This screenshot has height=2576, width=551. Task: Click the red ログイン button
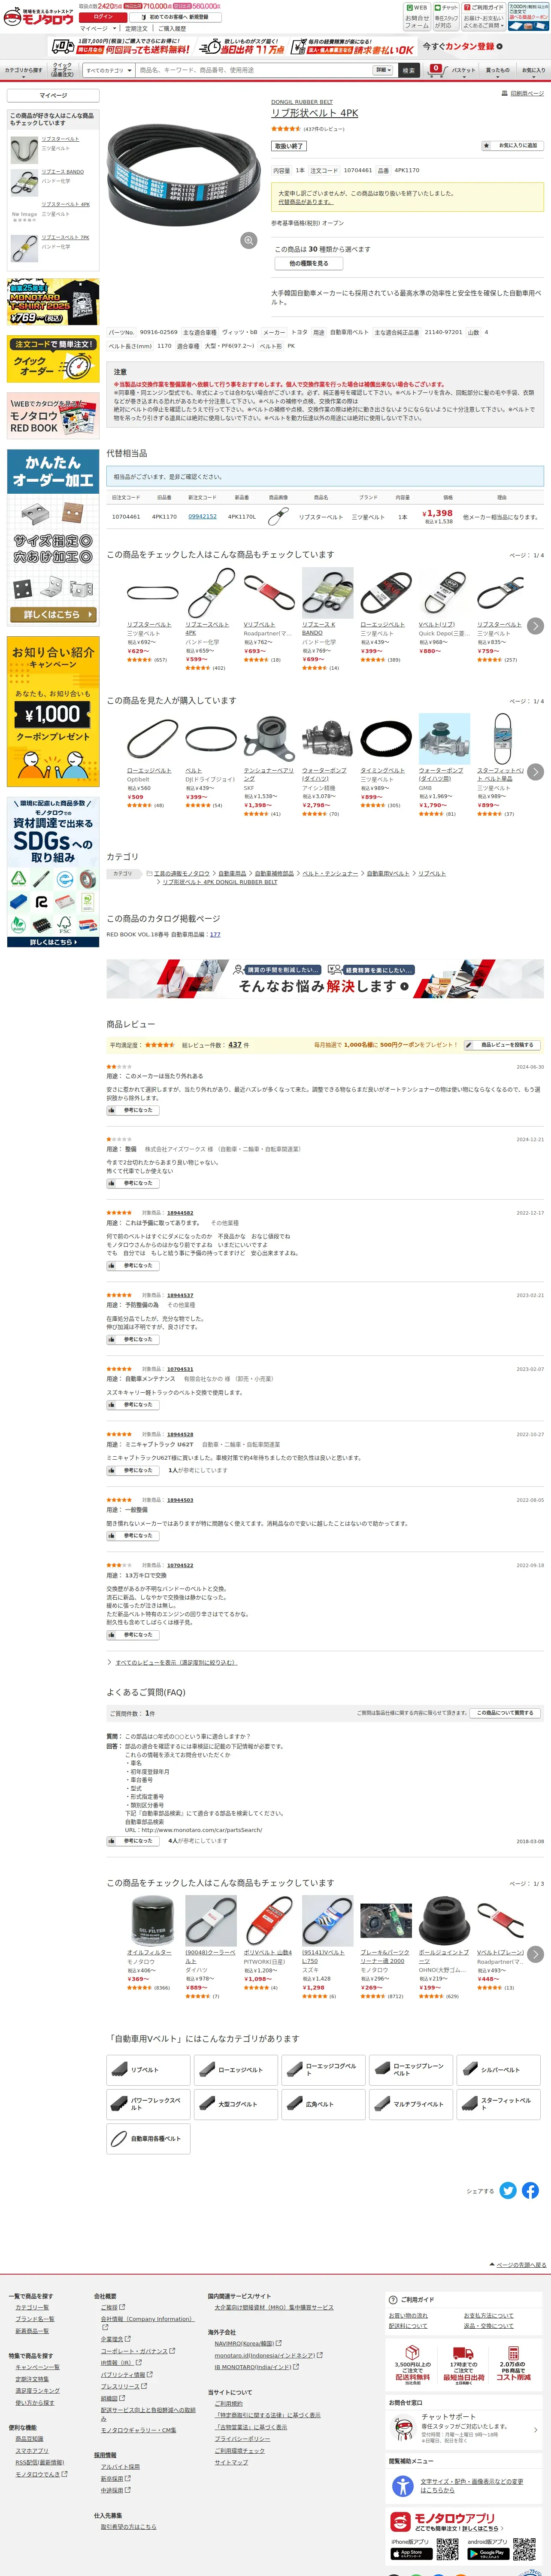coord(103,17)
